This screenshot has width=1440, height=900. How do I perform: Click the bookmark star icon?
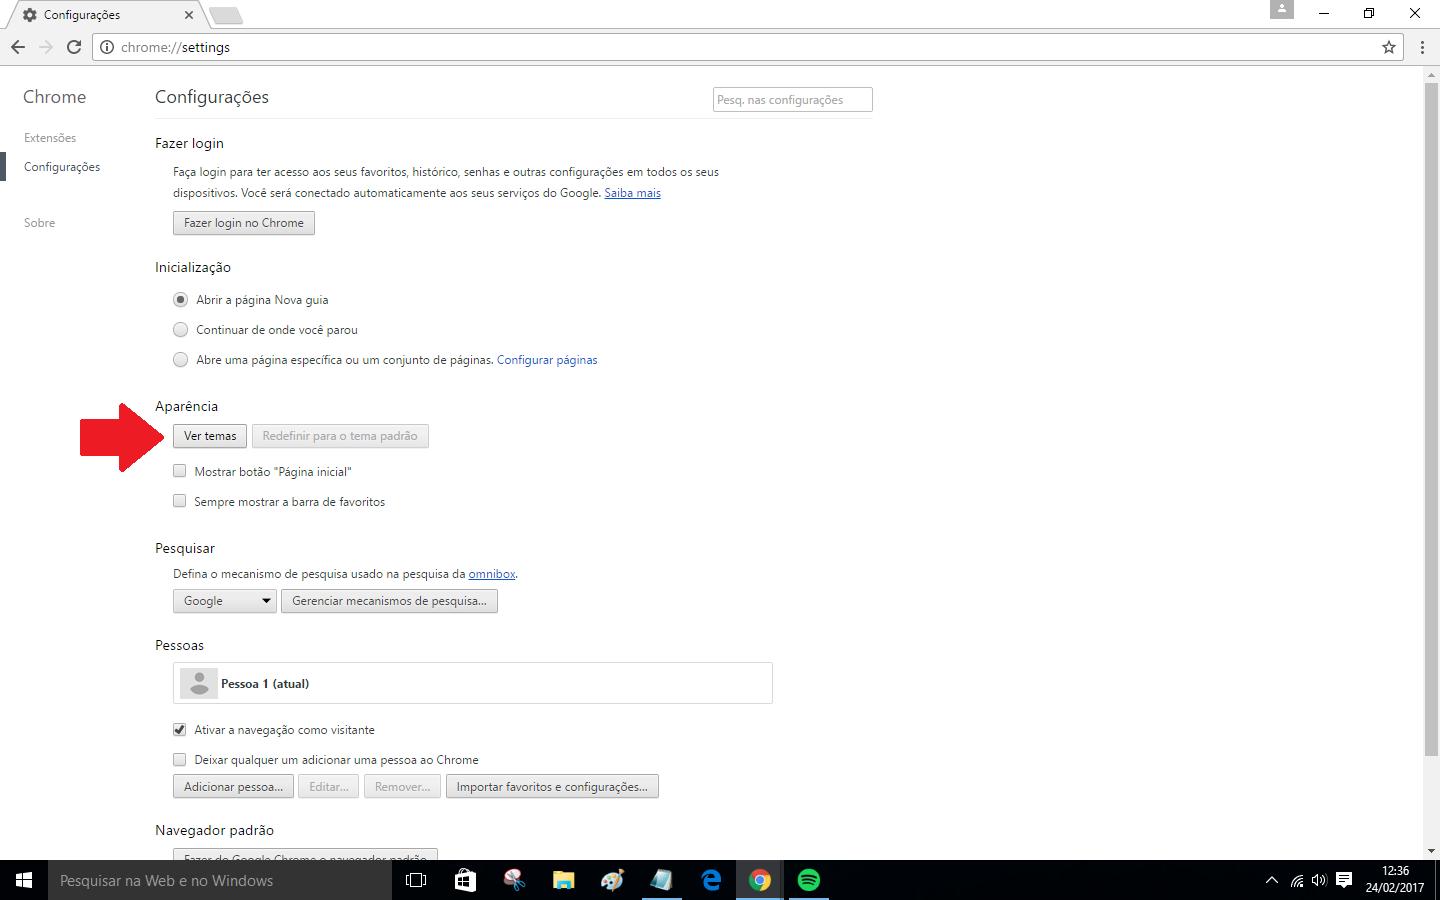1387,47
